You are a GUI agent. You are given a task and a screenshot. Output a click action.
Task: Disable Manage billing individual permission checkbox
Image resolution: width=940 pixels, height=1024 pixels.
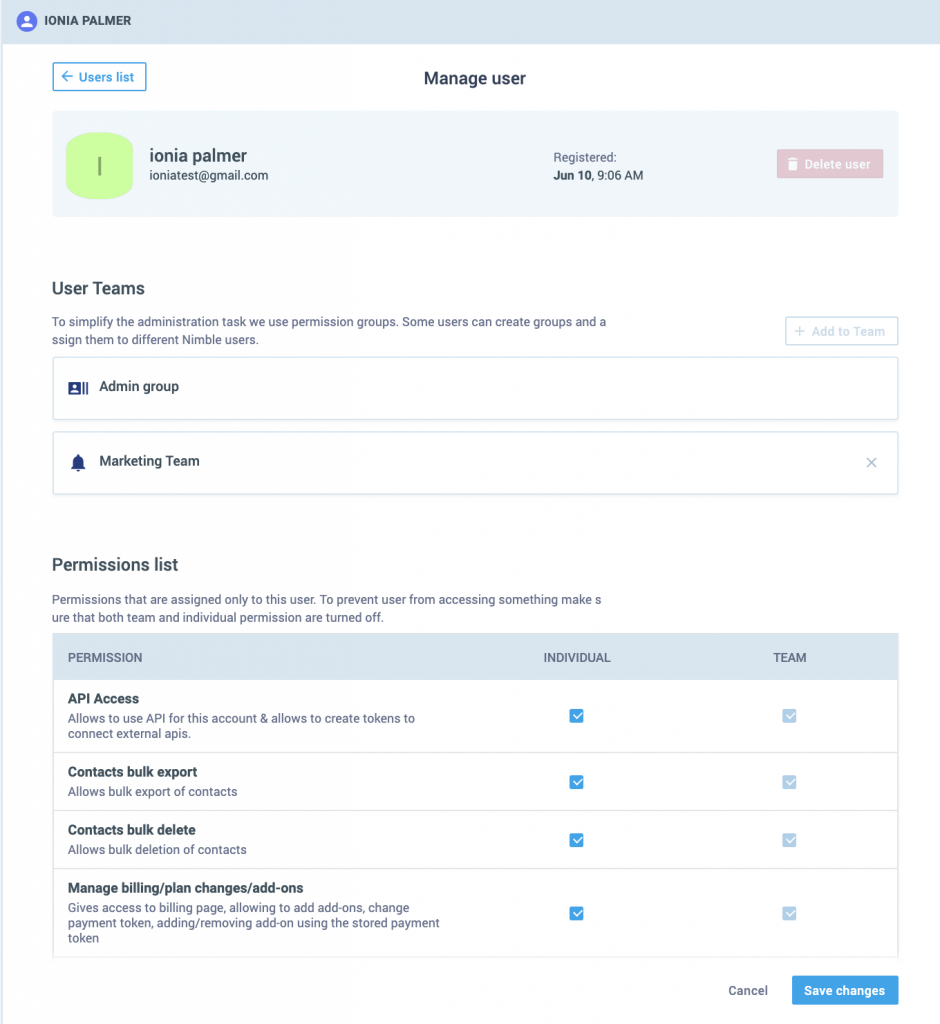pos(576,913)
